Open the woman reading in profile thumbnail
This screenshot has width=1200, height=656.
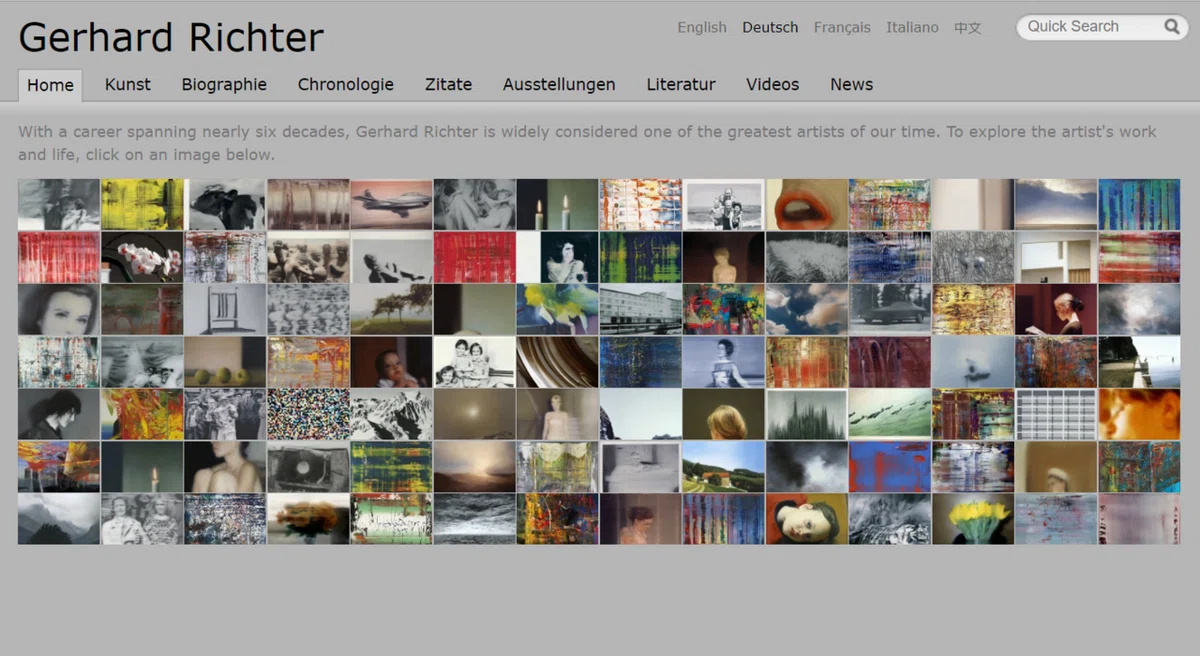(1056, 309)
